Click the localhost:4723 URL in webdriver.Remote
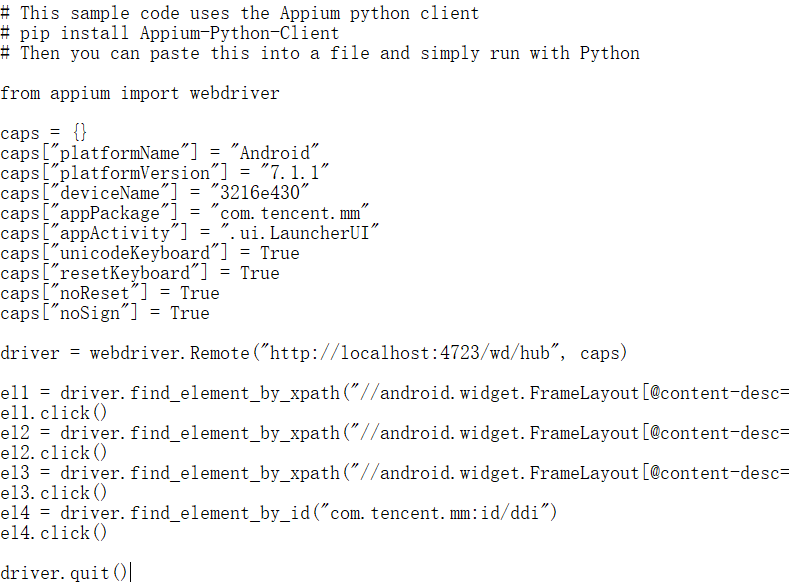789x585 pixels. coord(410,353)
